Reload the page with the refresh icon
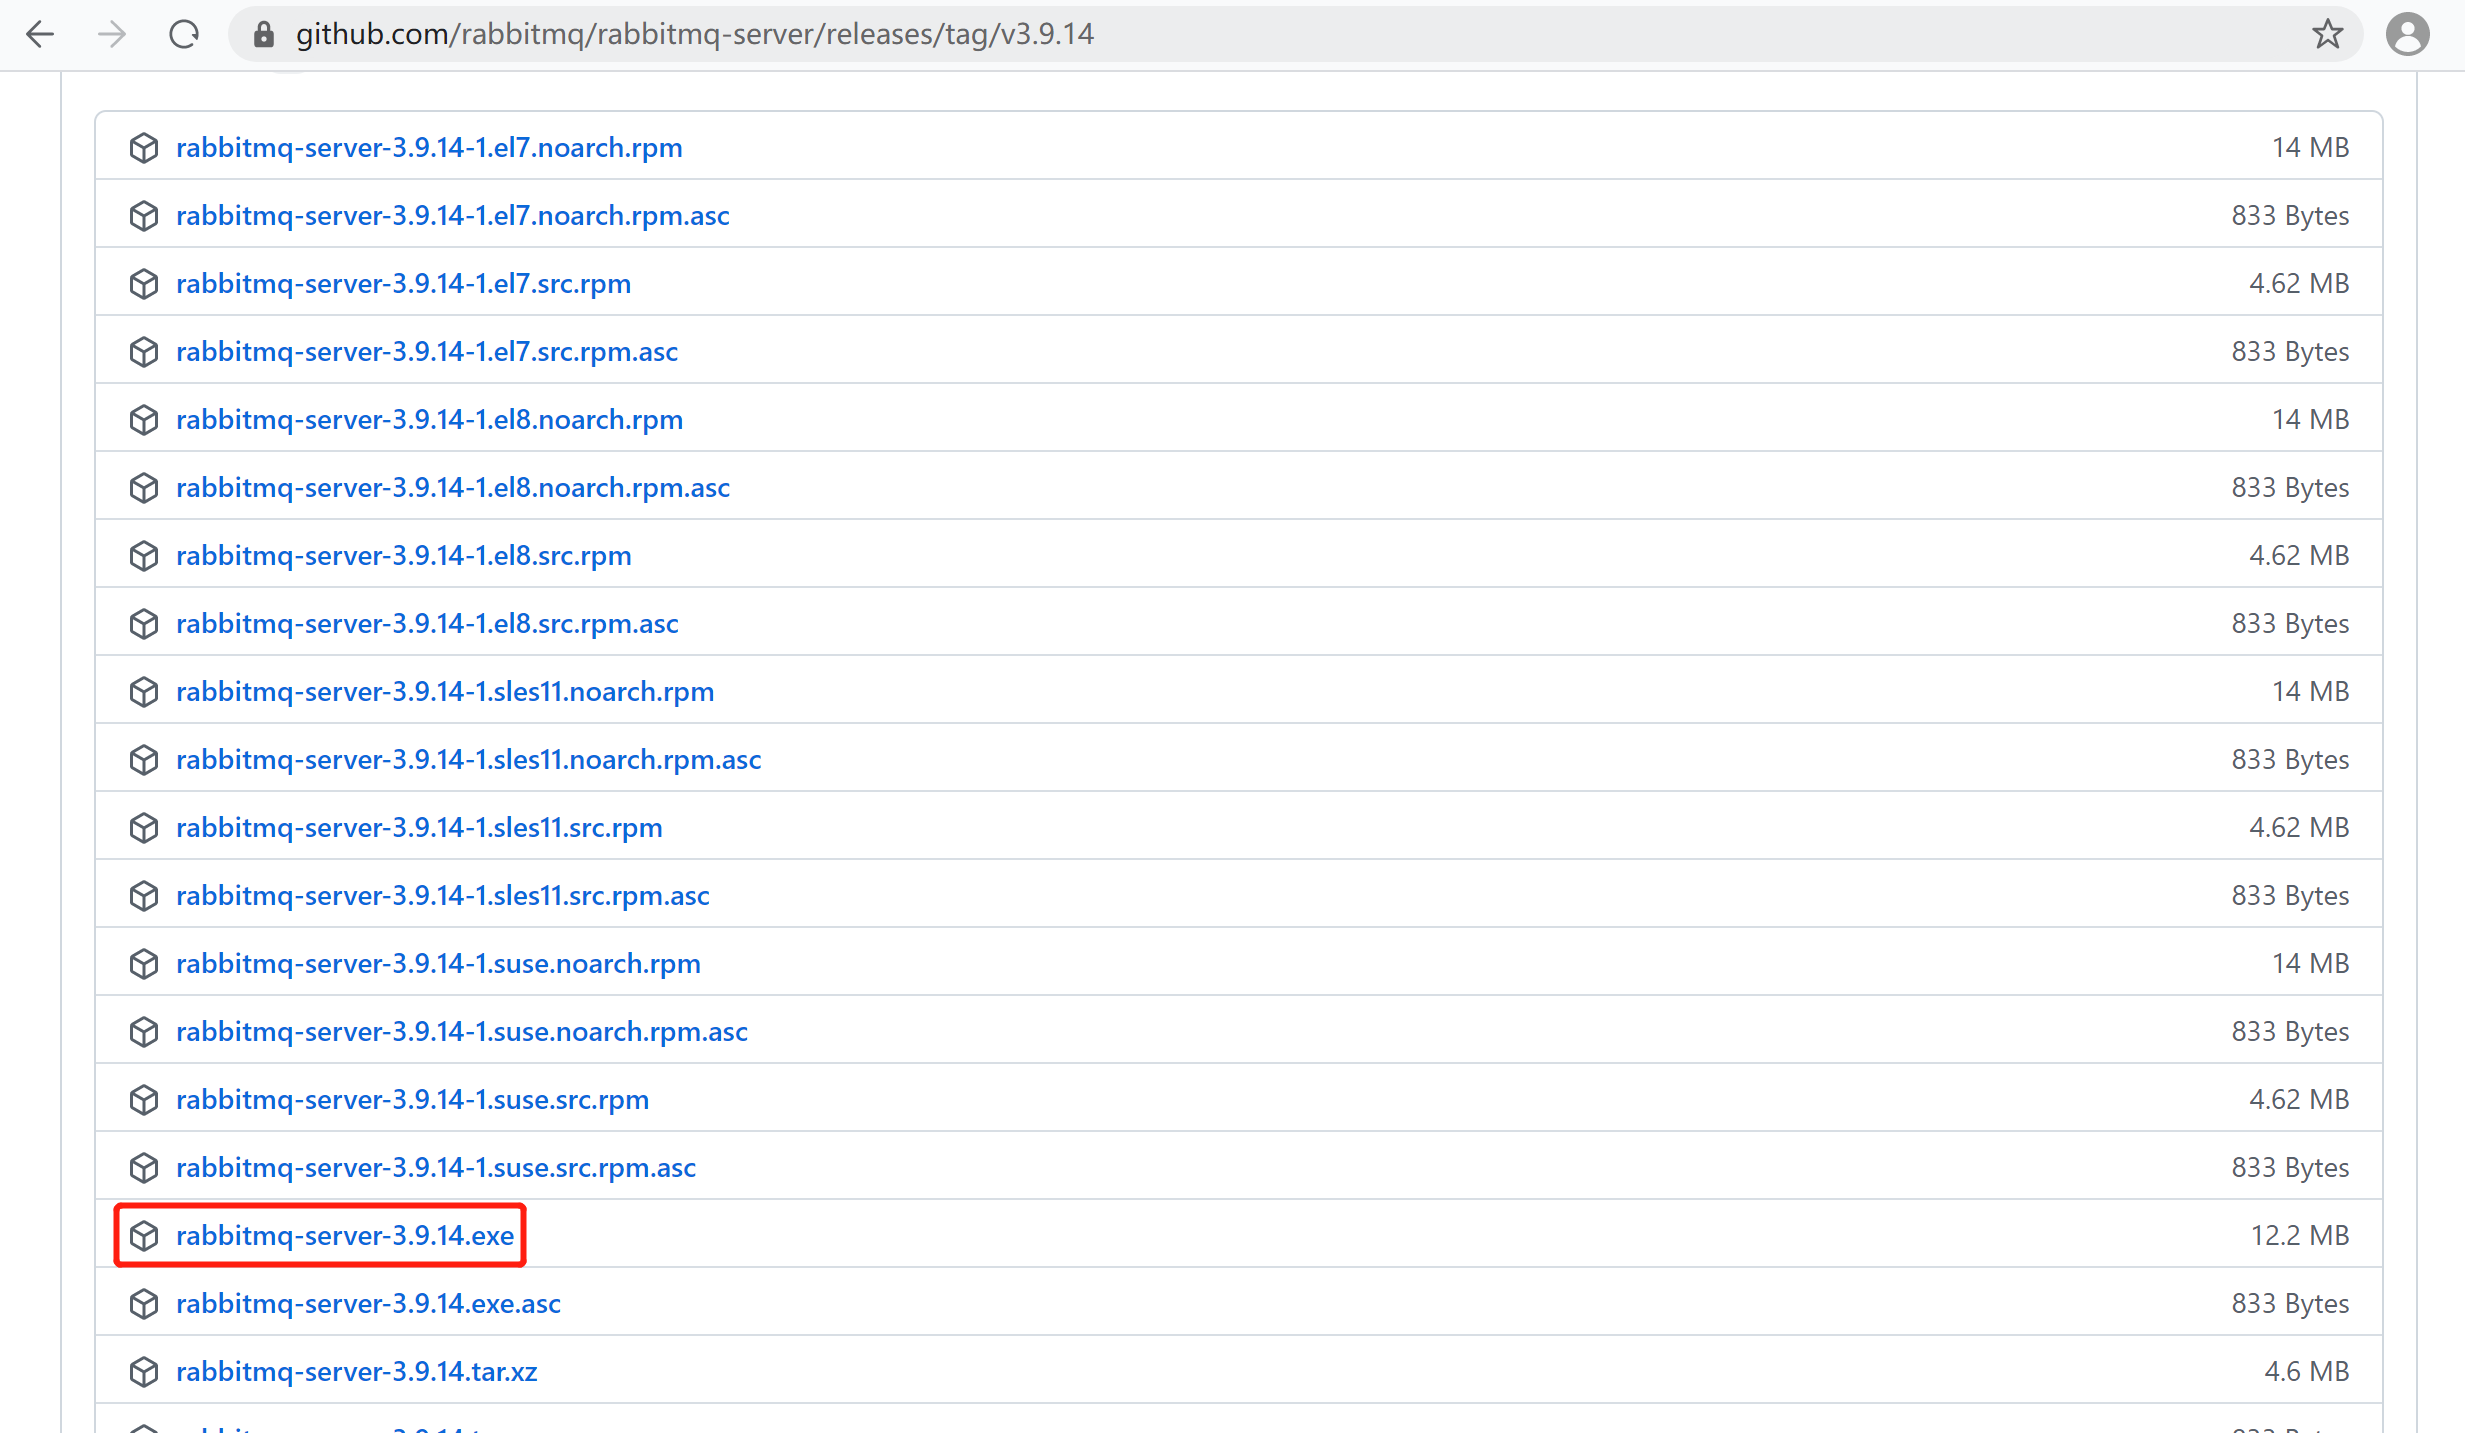Screen dimensions: 2465x1433 (x=184, y=35)
